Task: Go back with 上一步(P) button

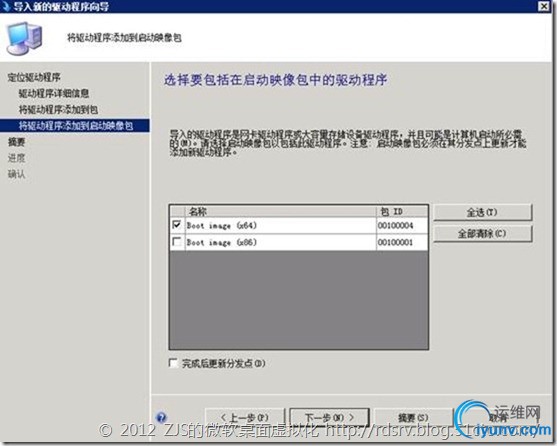Action: (x=245, y=417)
